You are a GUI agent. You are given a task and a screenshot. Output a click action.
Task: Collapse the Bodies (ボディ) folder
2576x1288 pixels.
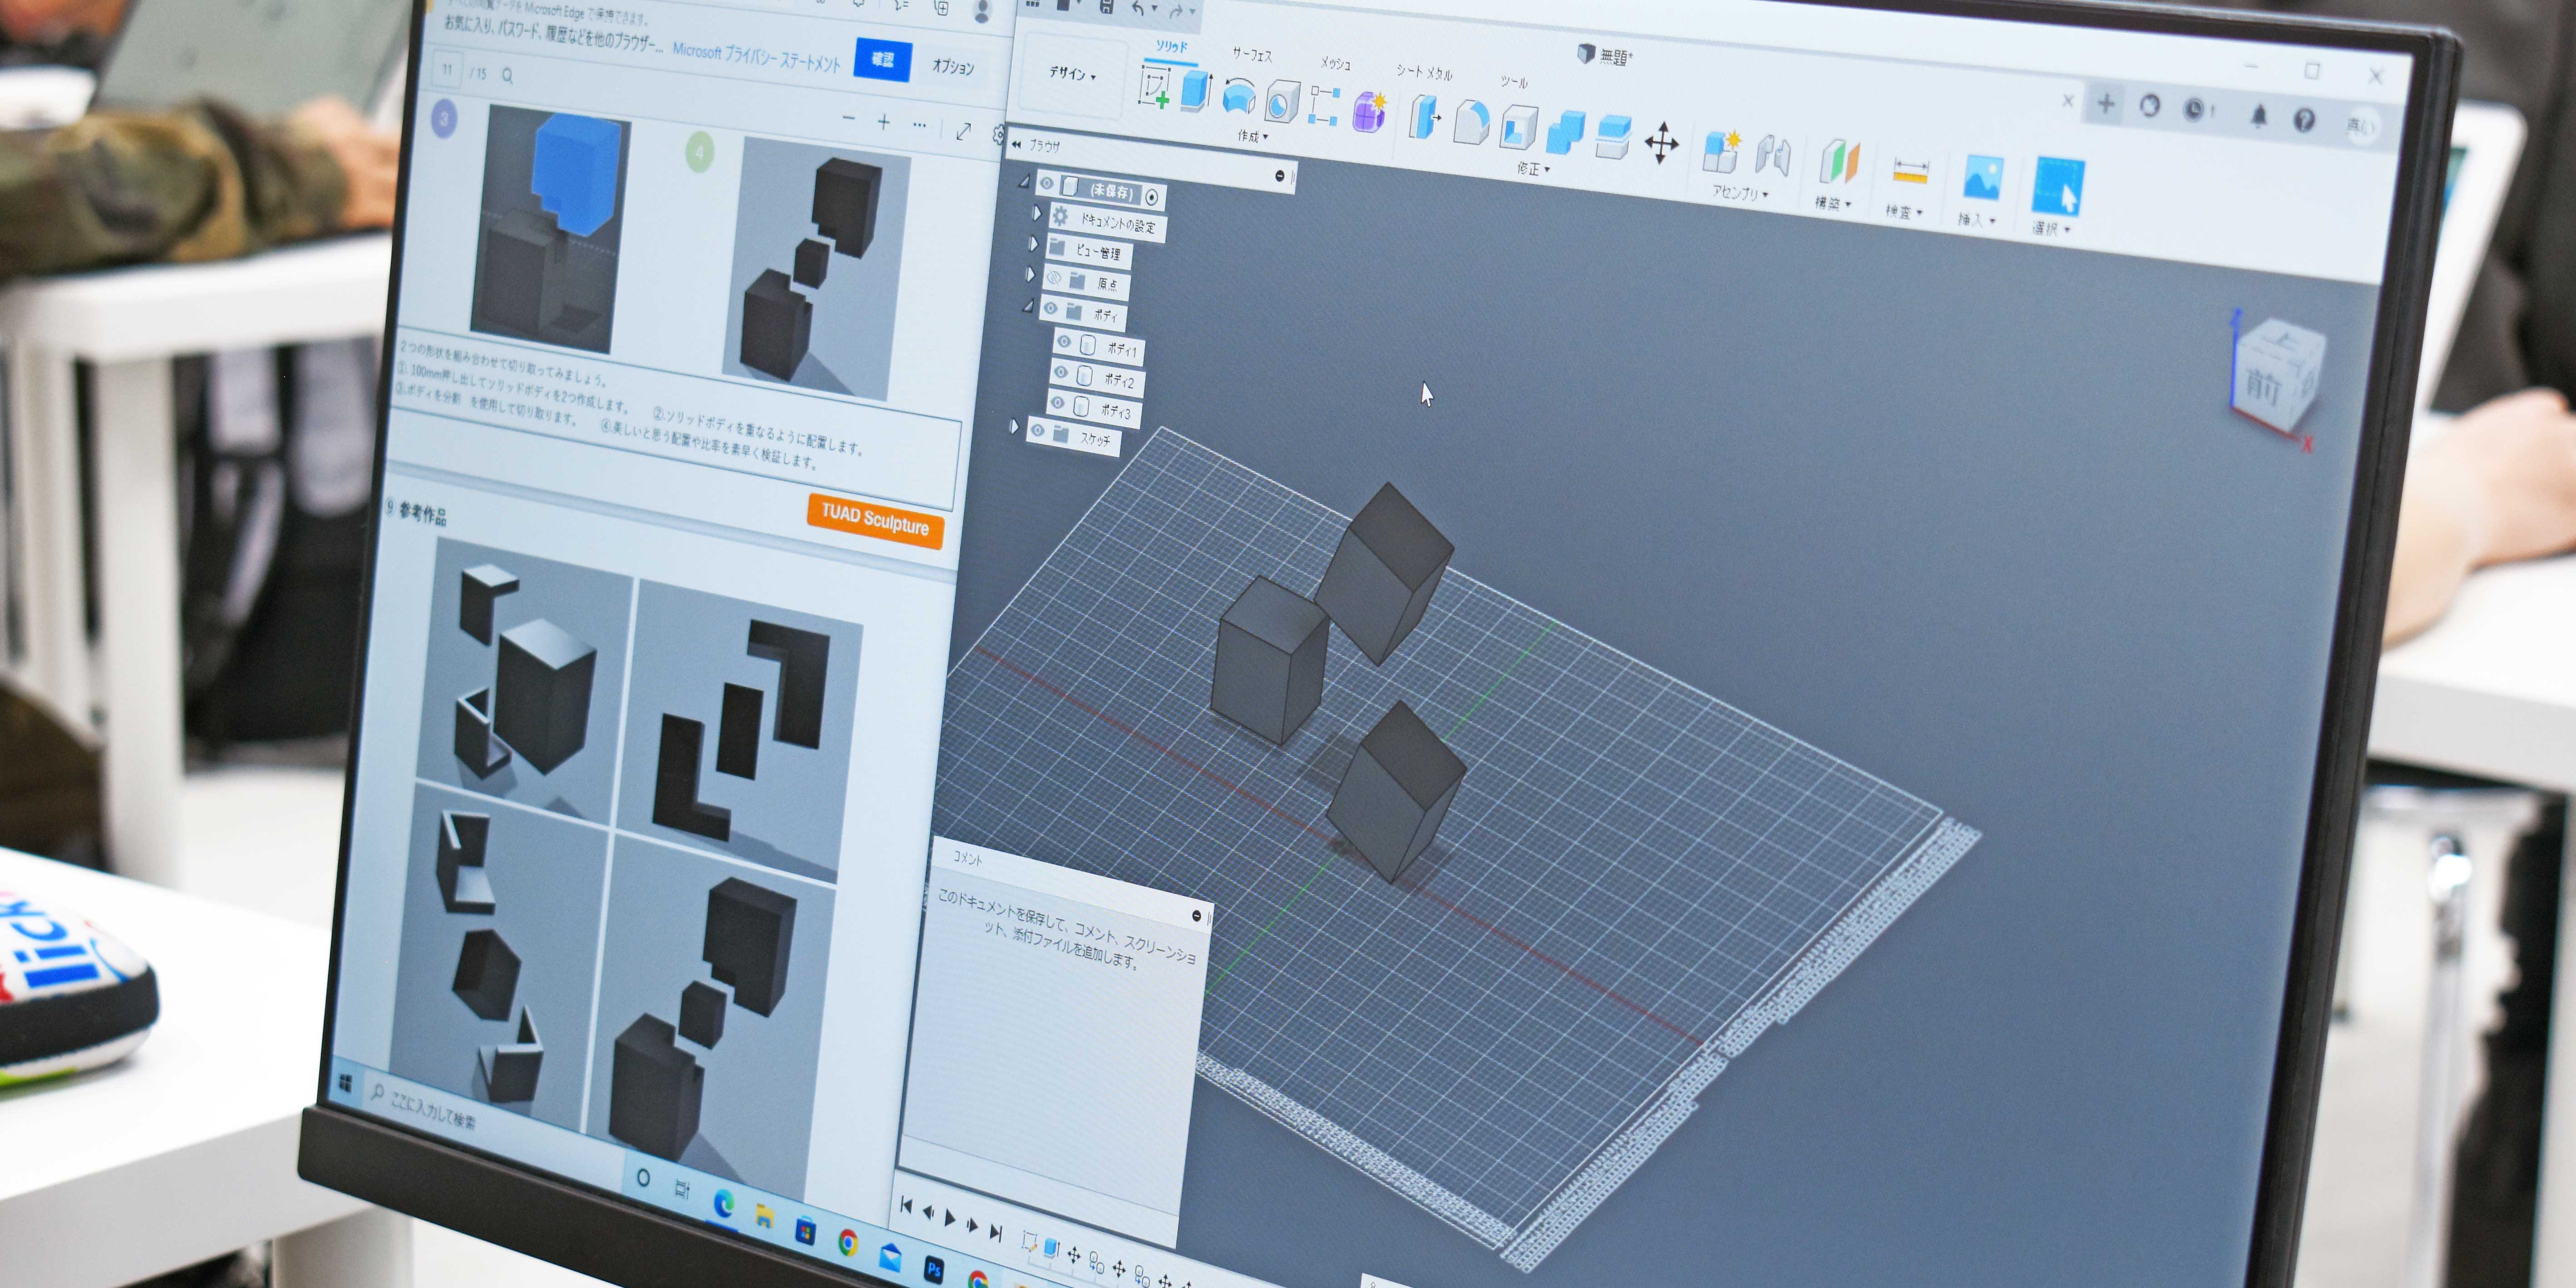(1028, 305)
